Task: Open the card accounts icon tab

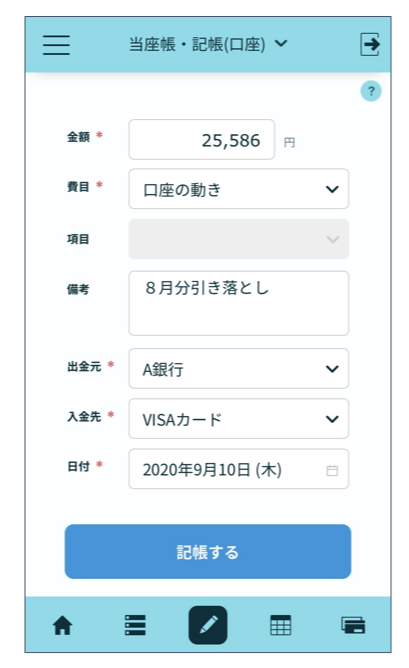Action: pos(353,625)
